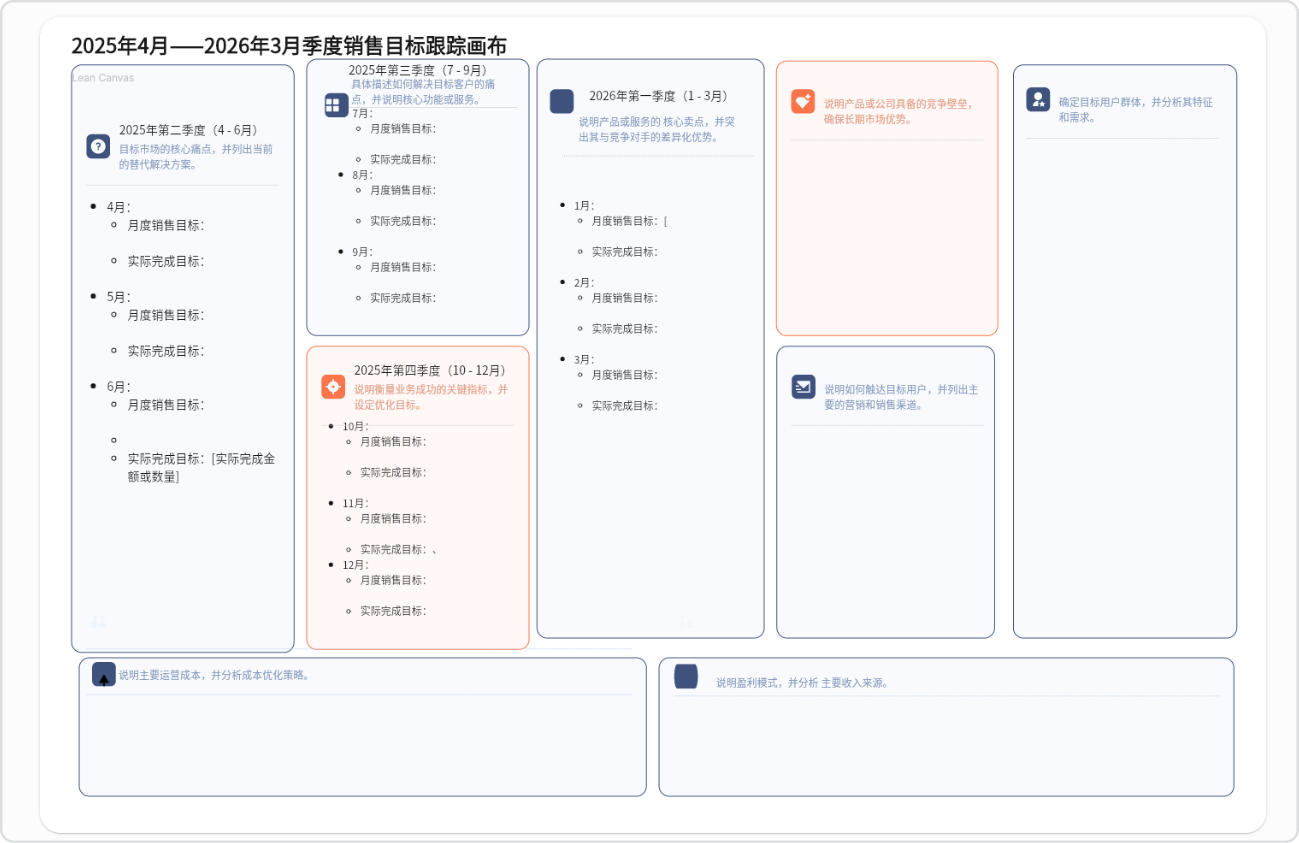Click the 12月 bullet

pyautogui.click(x=355, y=565)
